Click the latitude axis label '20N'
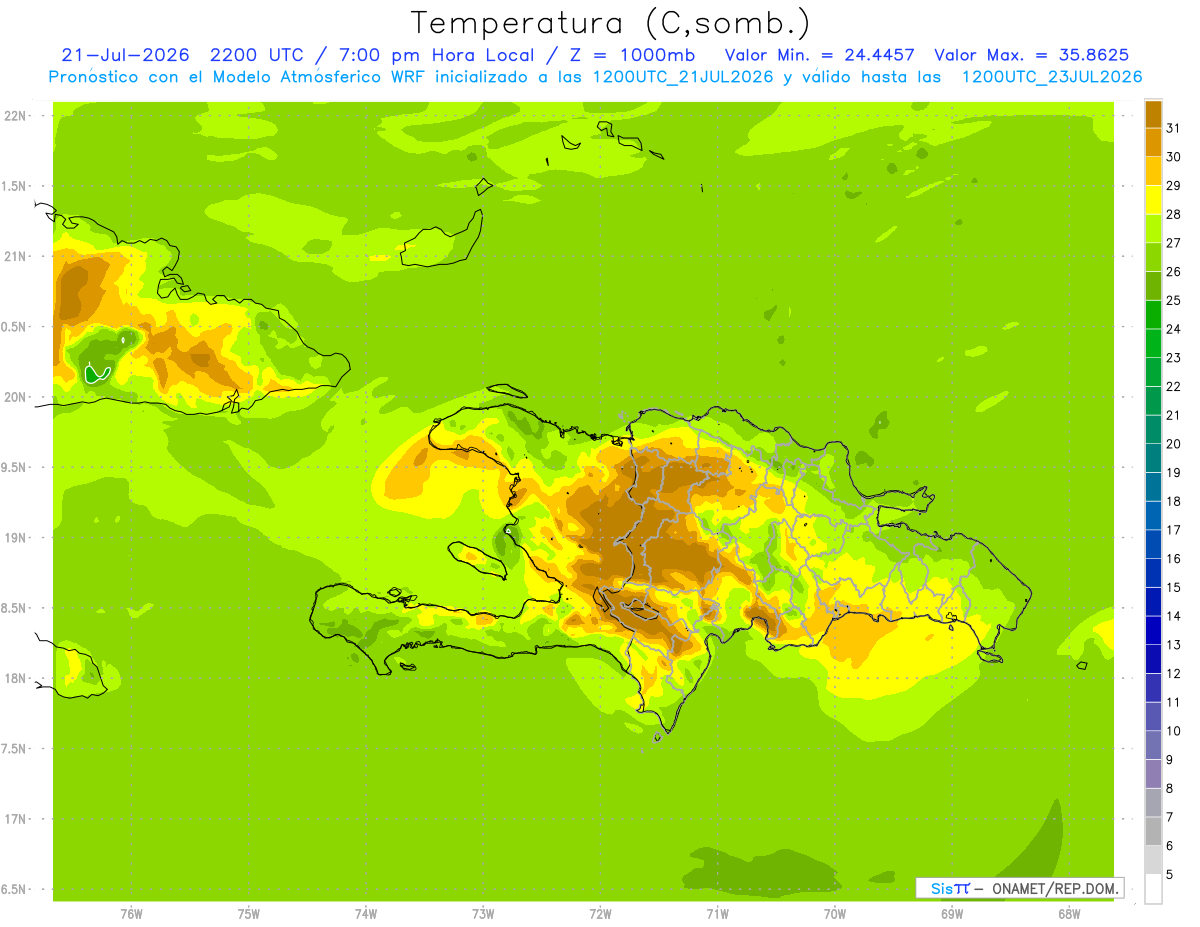 (16, 397)
